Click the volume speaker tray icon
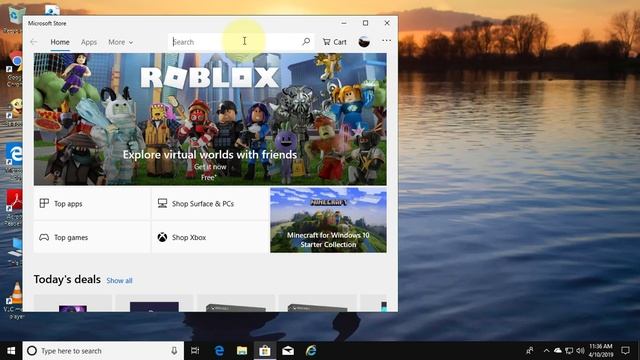Viewport: 640px width, 360px height. [x=580, y=351]
